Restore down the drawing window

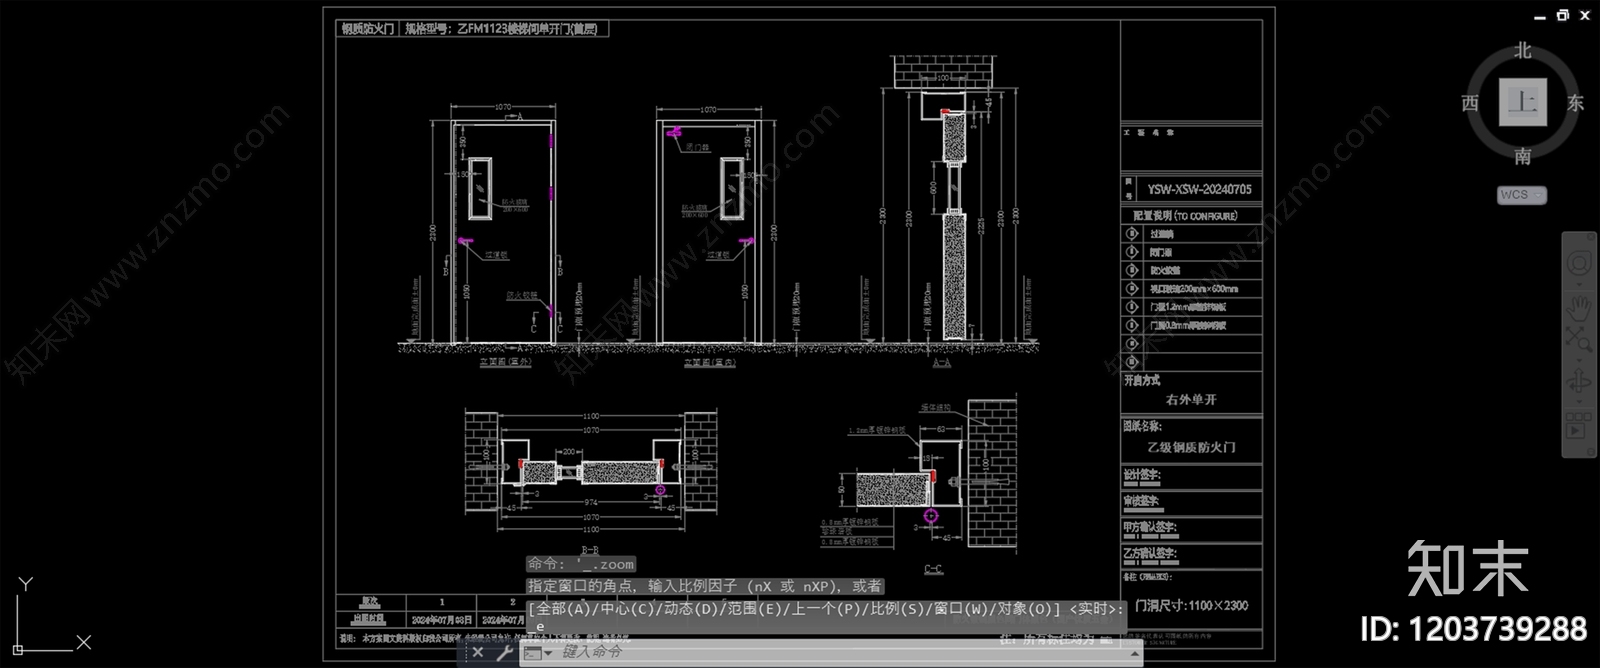pos(1563,15)
